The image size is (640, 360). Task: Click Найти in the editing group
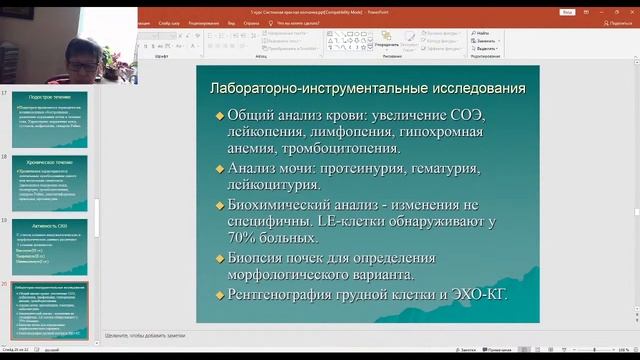tap(480, 33)
